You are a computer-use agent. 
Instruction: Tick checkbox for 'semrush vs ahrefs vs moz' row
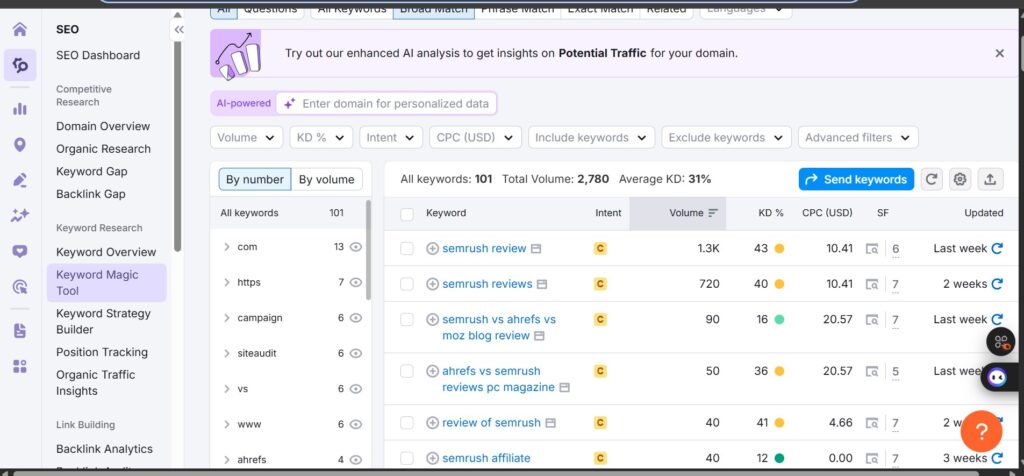coord(407,319)
